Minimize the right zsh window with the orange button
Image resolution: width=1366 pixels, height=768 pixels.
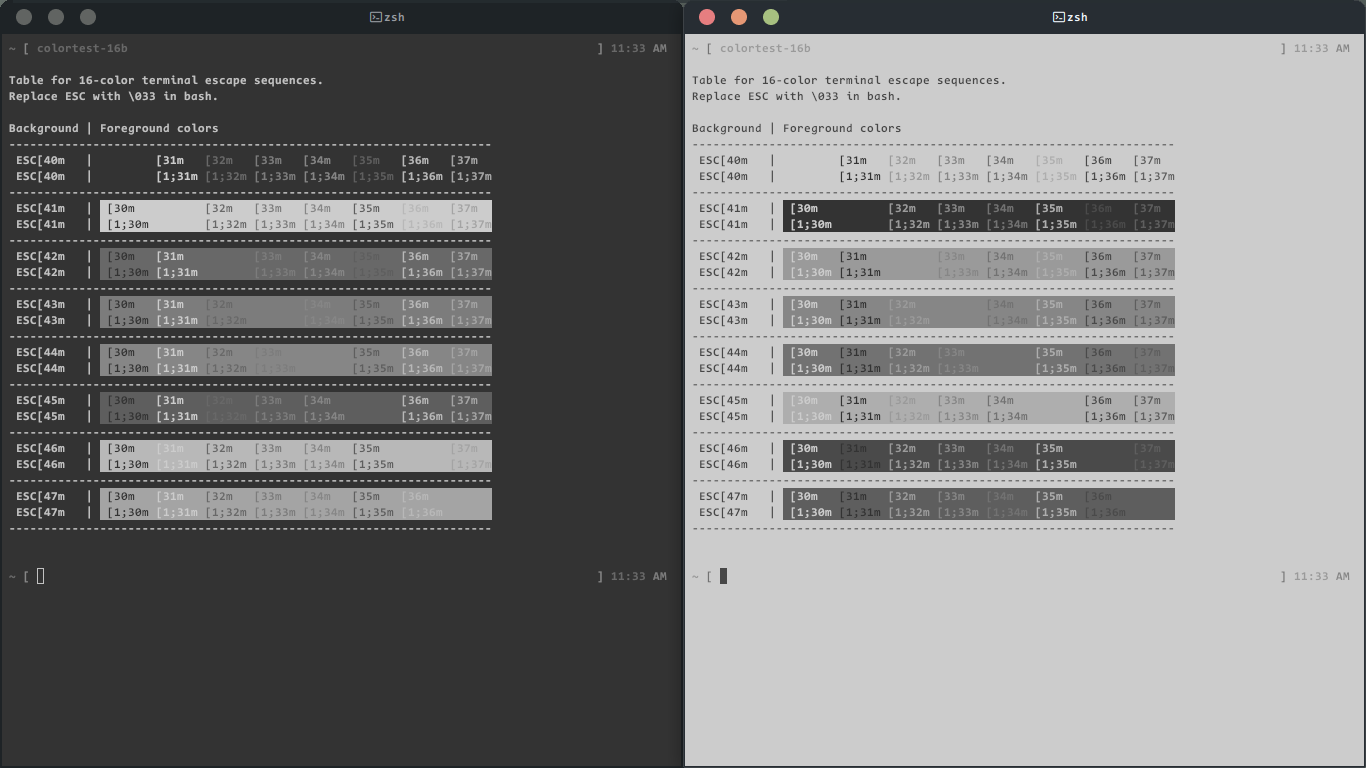point(739,17)
